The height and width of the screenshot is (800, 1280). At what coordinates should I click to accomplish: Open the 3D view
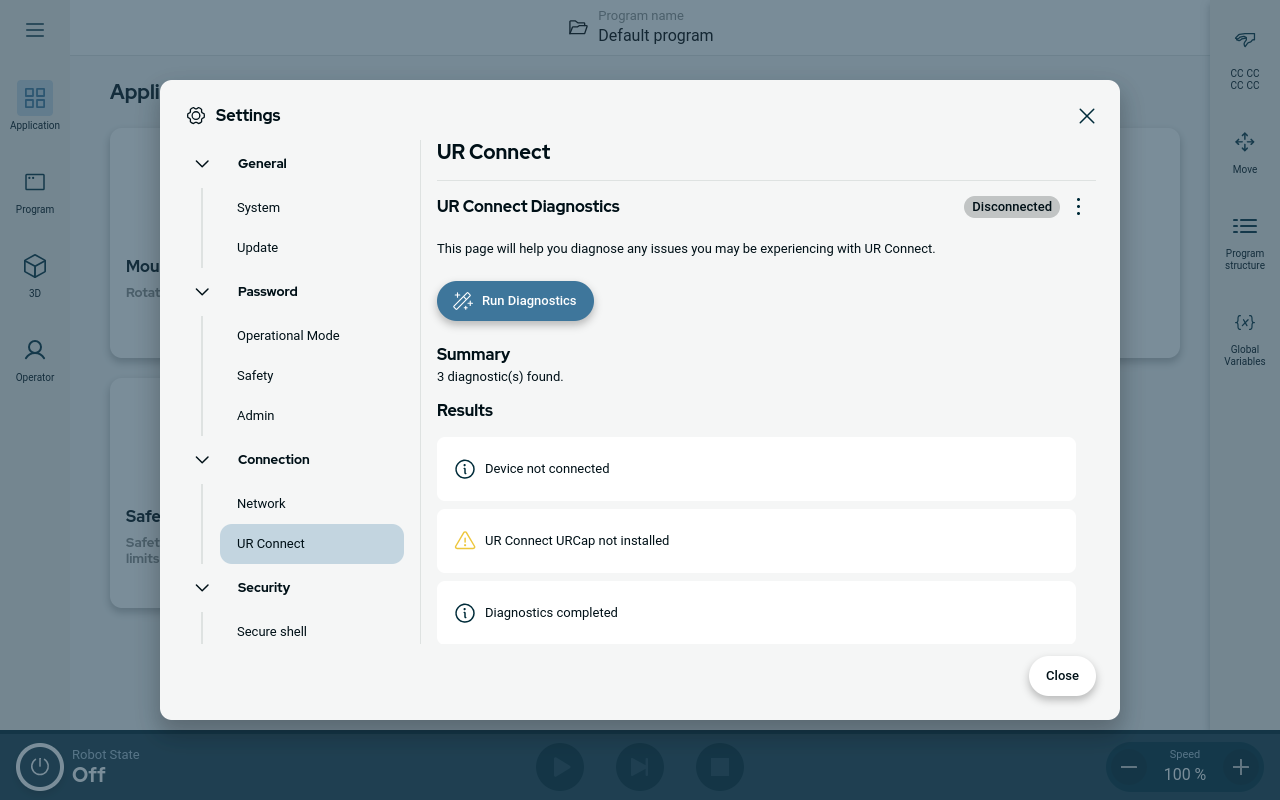[35, 267]
